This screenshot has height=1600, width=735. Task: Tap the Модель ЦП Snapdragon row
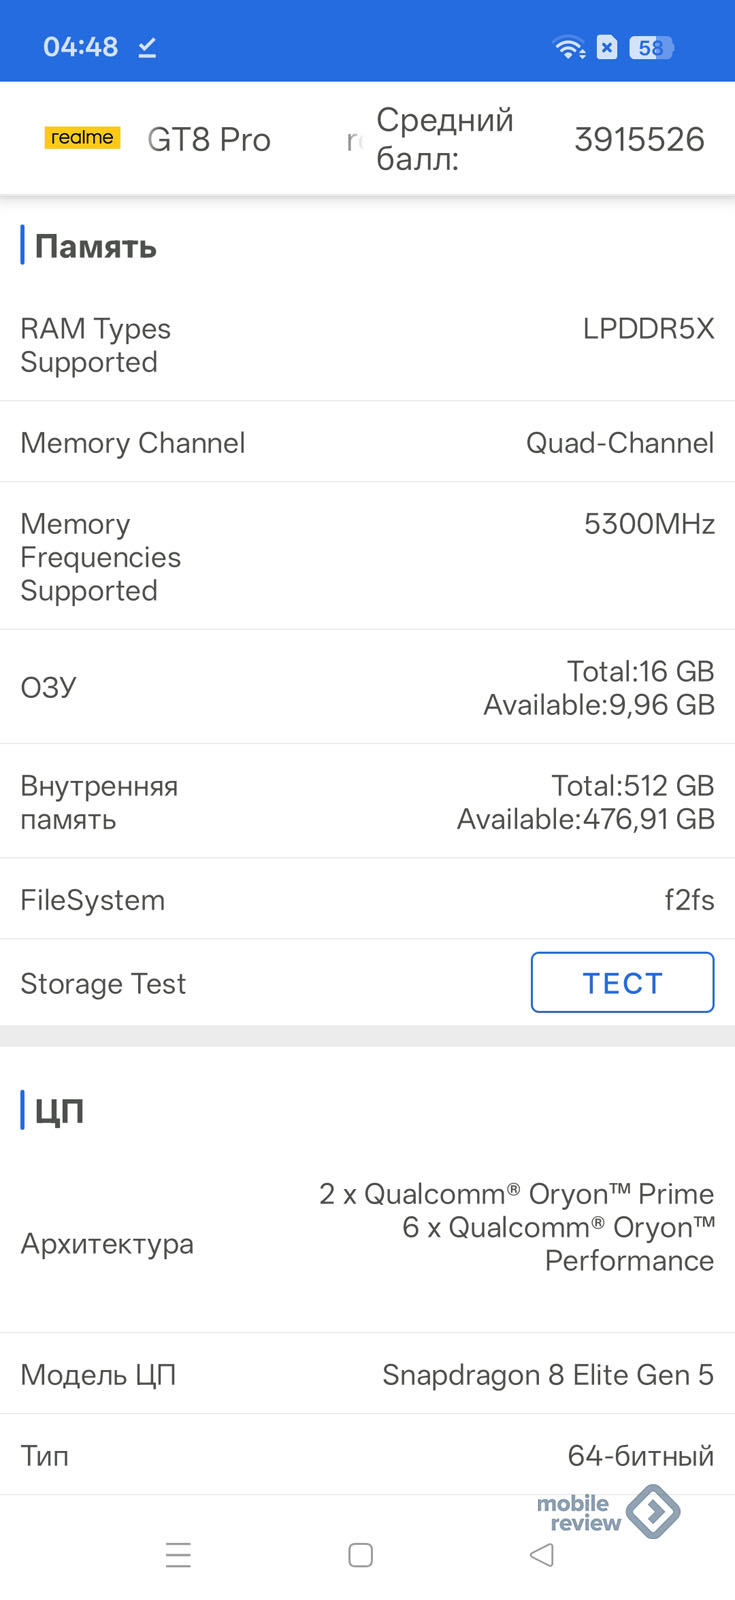(367, 1374)
